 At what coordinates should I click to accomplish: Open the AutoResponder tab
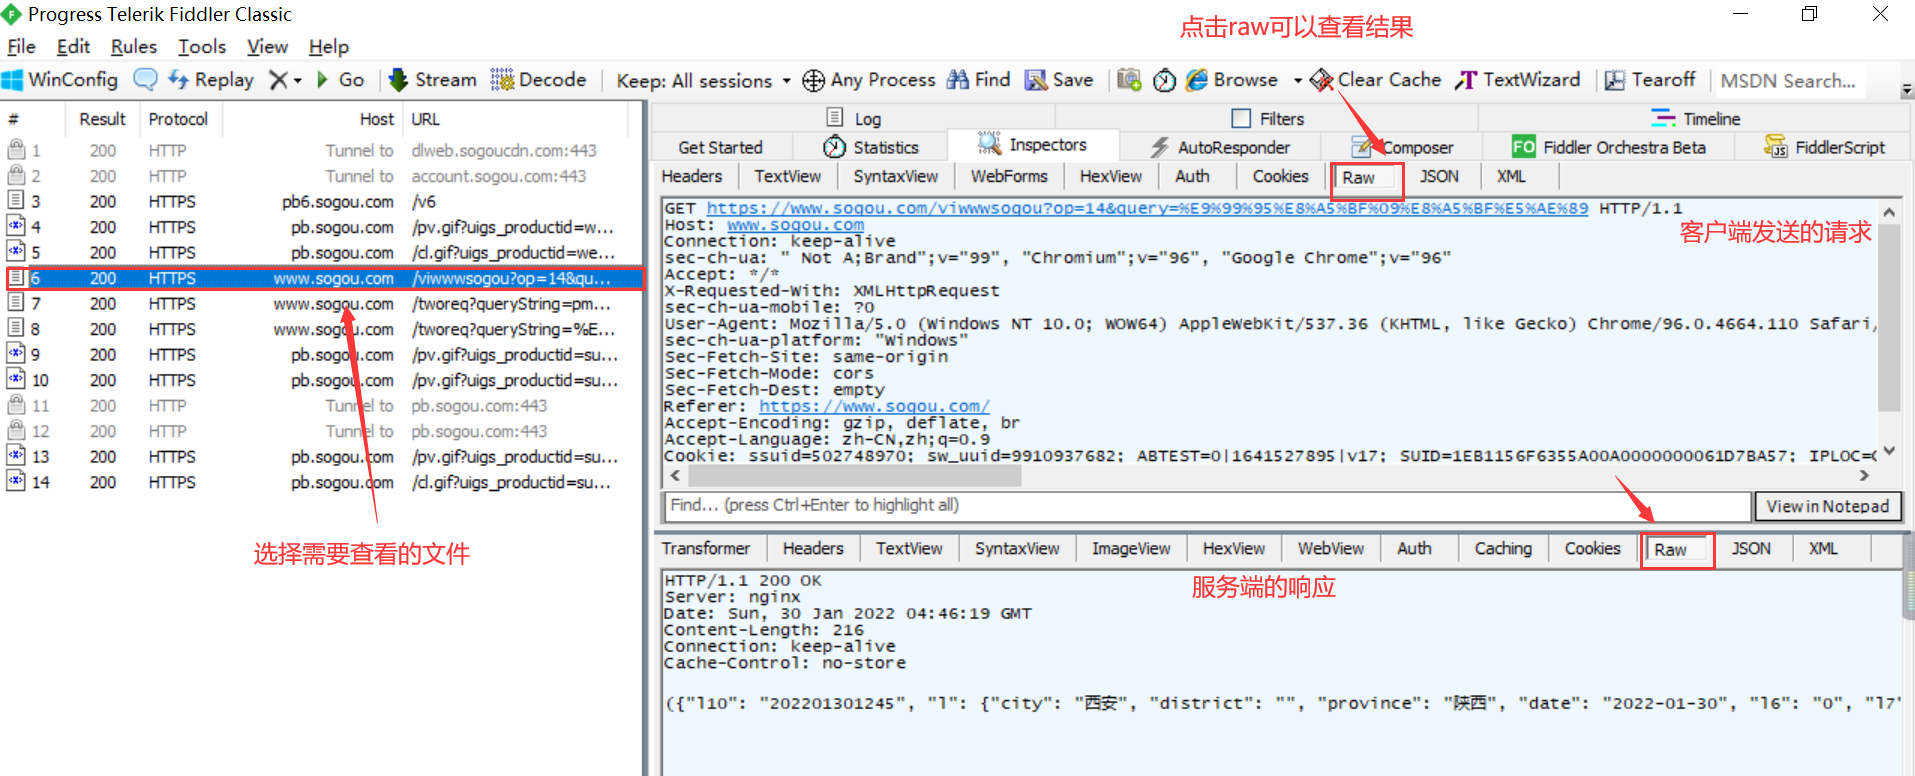[1219, 147]
